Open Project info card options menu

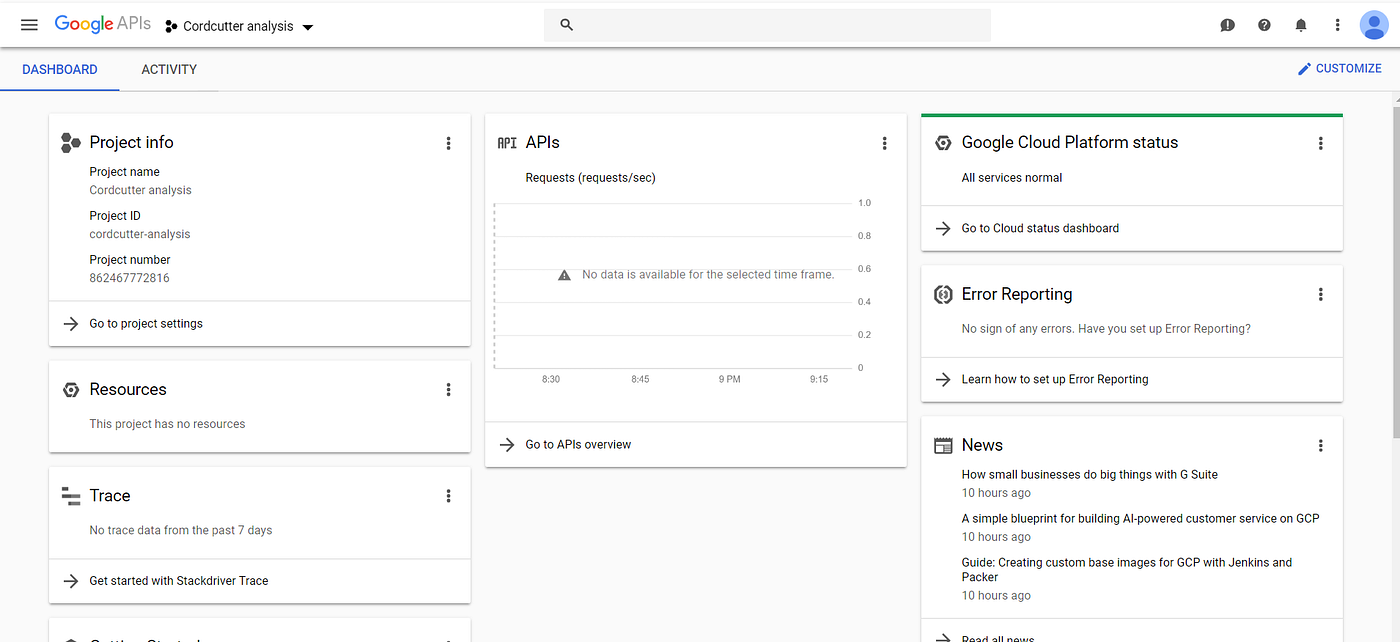pyautogui.click(x=448, y=143)
